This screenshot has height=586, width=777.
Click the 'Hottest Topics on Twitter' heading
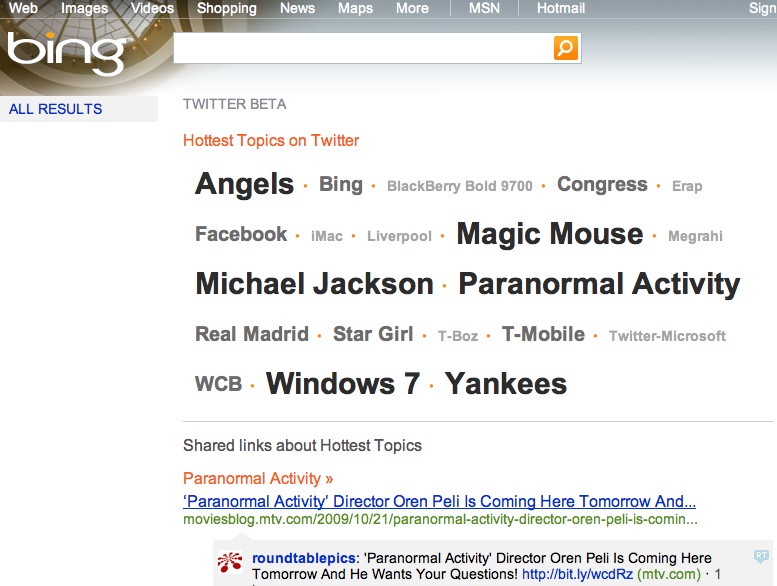(271, 140)
